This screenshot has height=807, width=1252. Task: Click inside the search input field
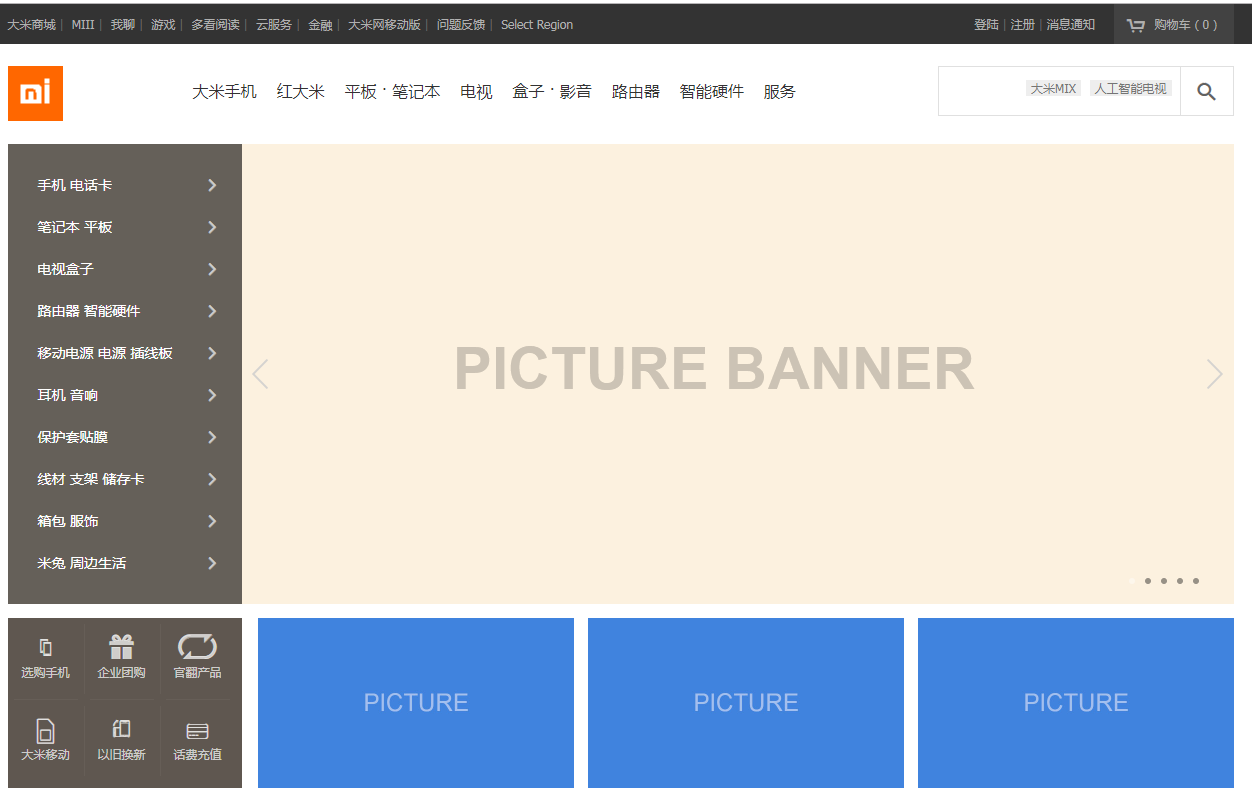pyautogui.click(x=980, y=91)
